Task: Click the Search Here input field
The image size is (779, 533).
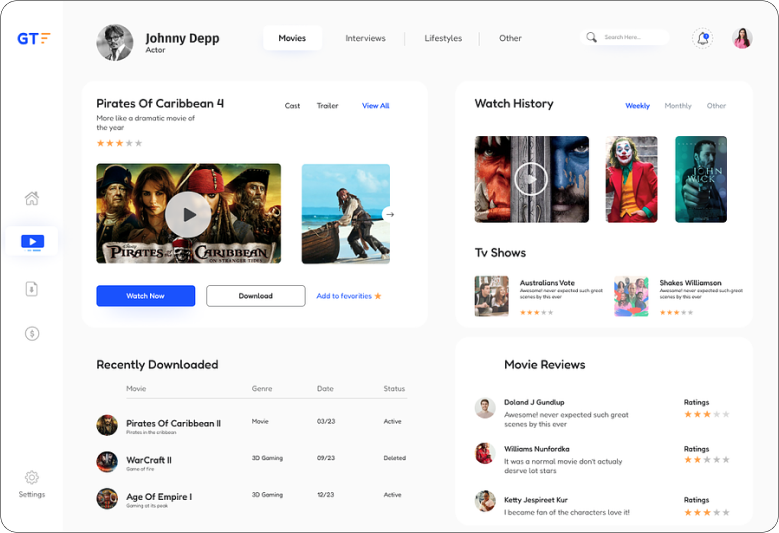Action: [624, 37]
